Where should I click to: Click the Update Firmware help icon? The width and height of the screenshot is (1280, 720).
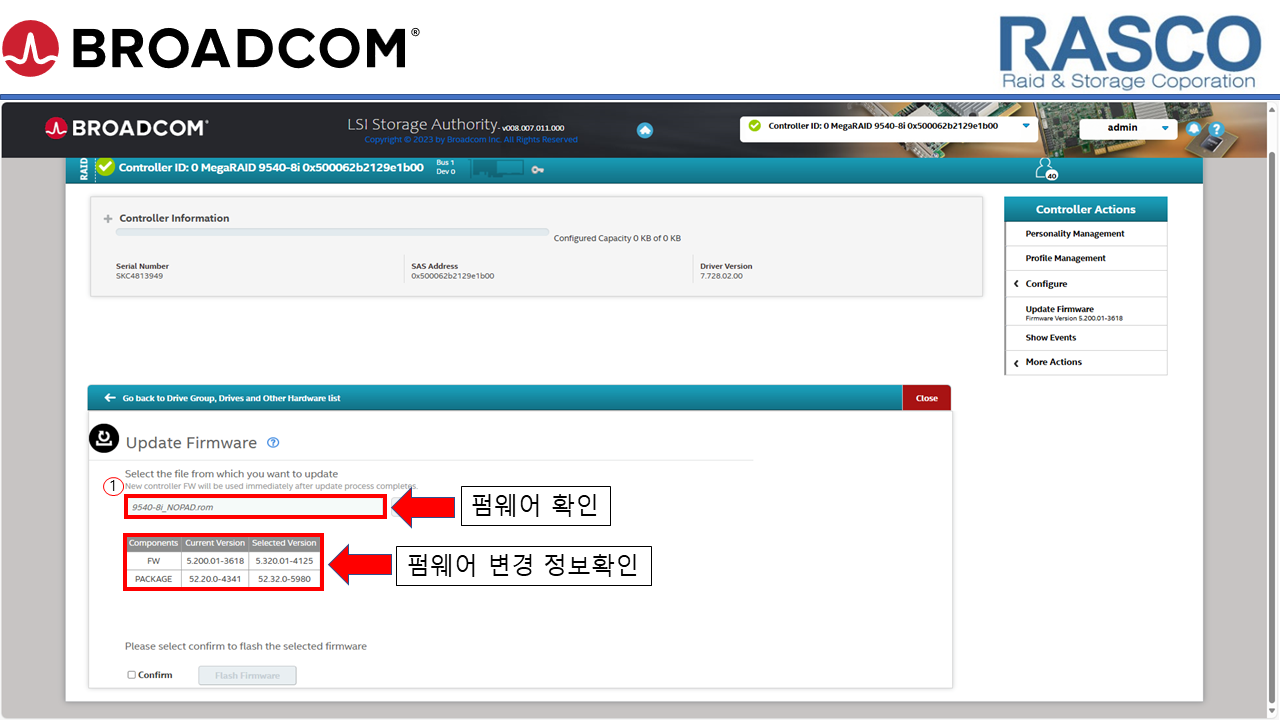pos(273,443)
